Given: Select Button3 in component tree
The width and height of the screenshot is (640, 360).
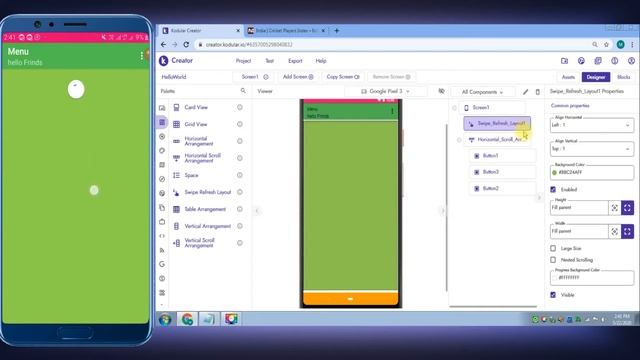Looking at the screenshot, I should [x=502, y=172].
